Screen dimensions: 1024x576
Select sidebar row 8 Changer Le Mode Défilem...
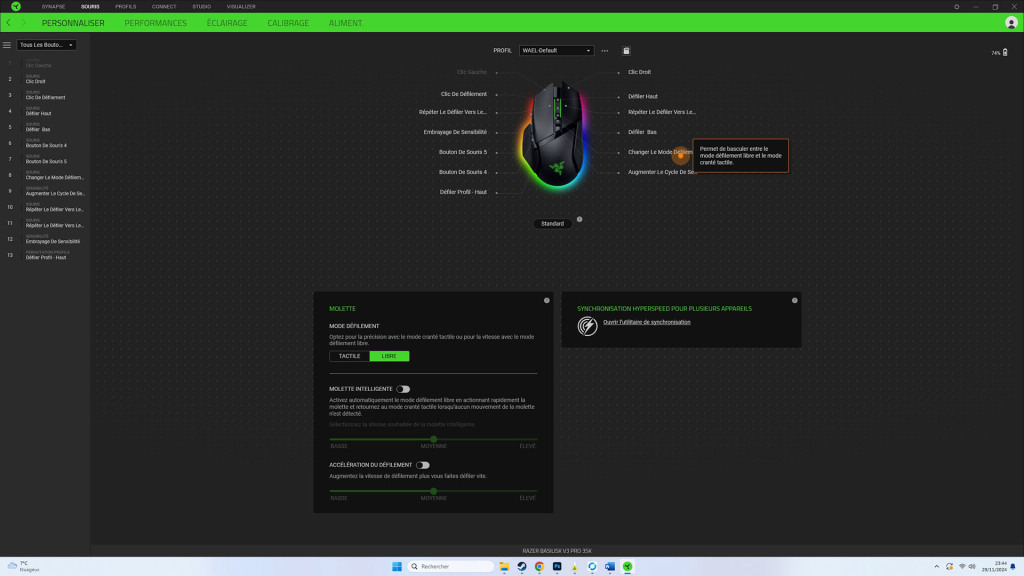point(45,175)
